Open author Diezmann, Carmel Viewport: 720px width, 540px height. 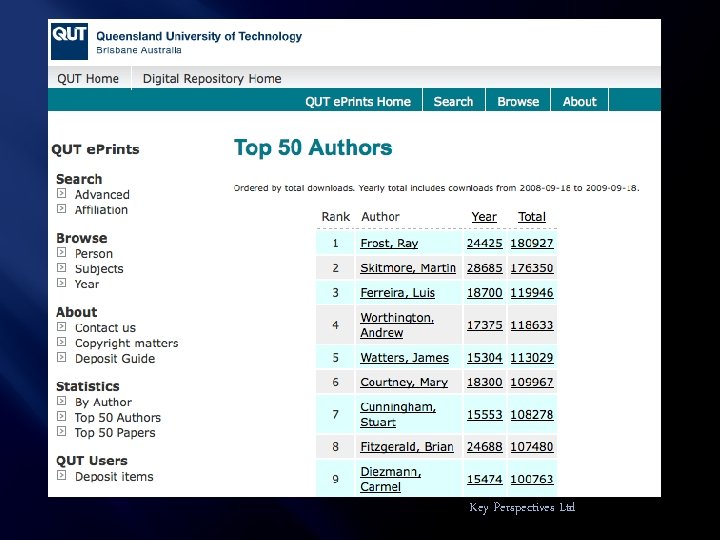pos(390,479)
